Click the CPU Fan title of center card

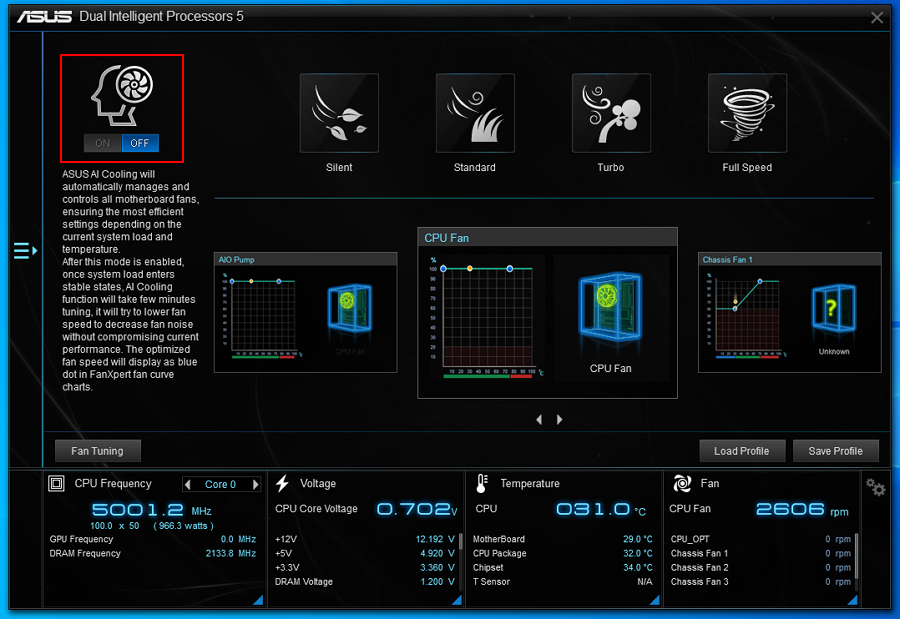447,238
